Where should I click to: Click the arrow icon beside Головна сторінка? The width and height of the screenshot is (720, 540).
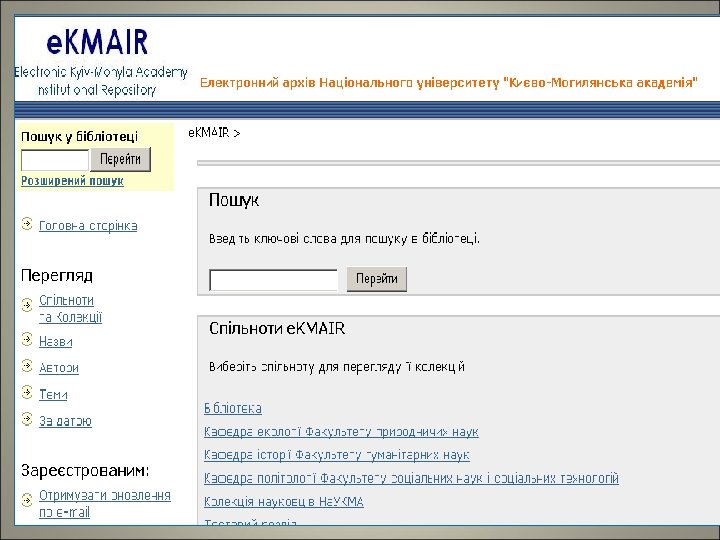point(27,224)
